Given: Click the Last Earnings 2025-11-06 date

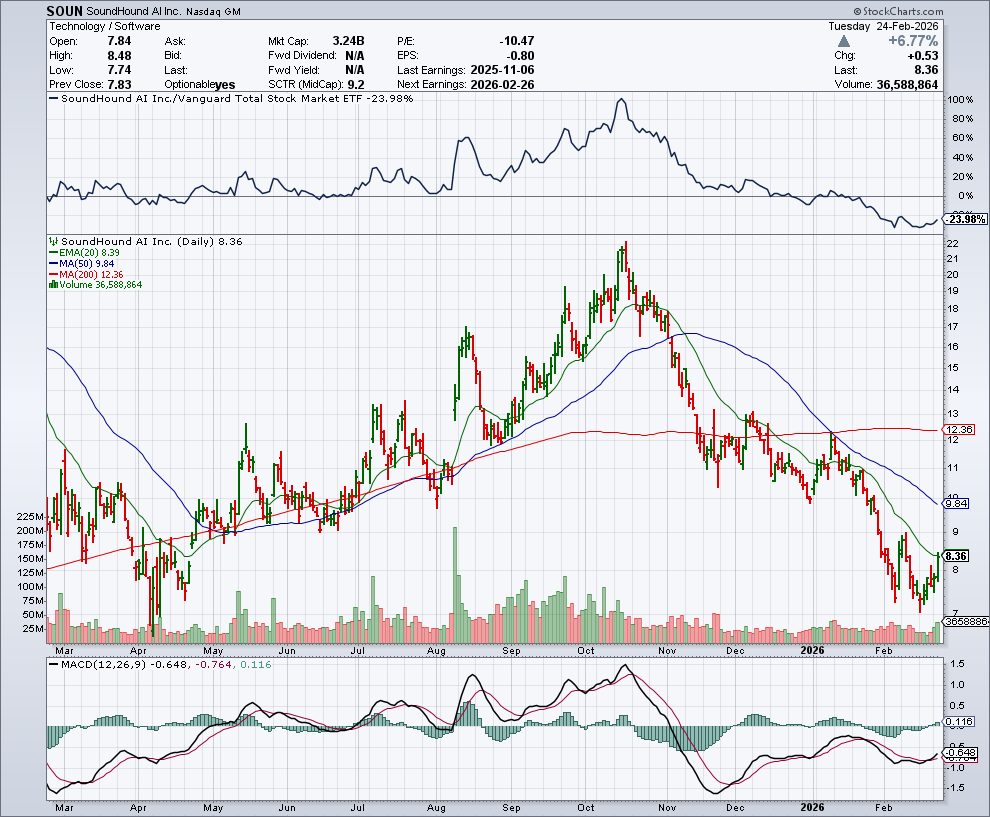Looking at the screenshot, I should point(503,69).
